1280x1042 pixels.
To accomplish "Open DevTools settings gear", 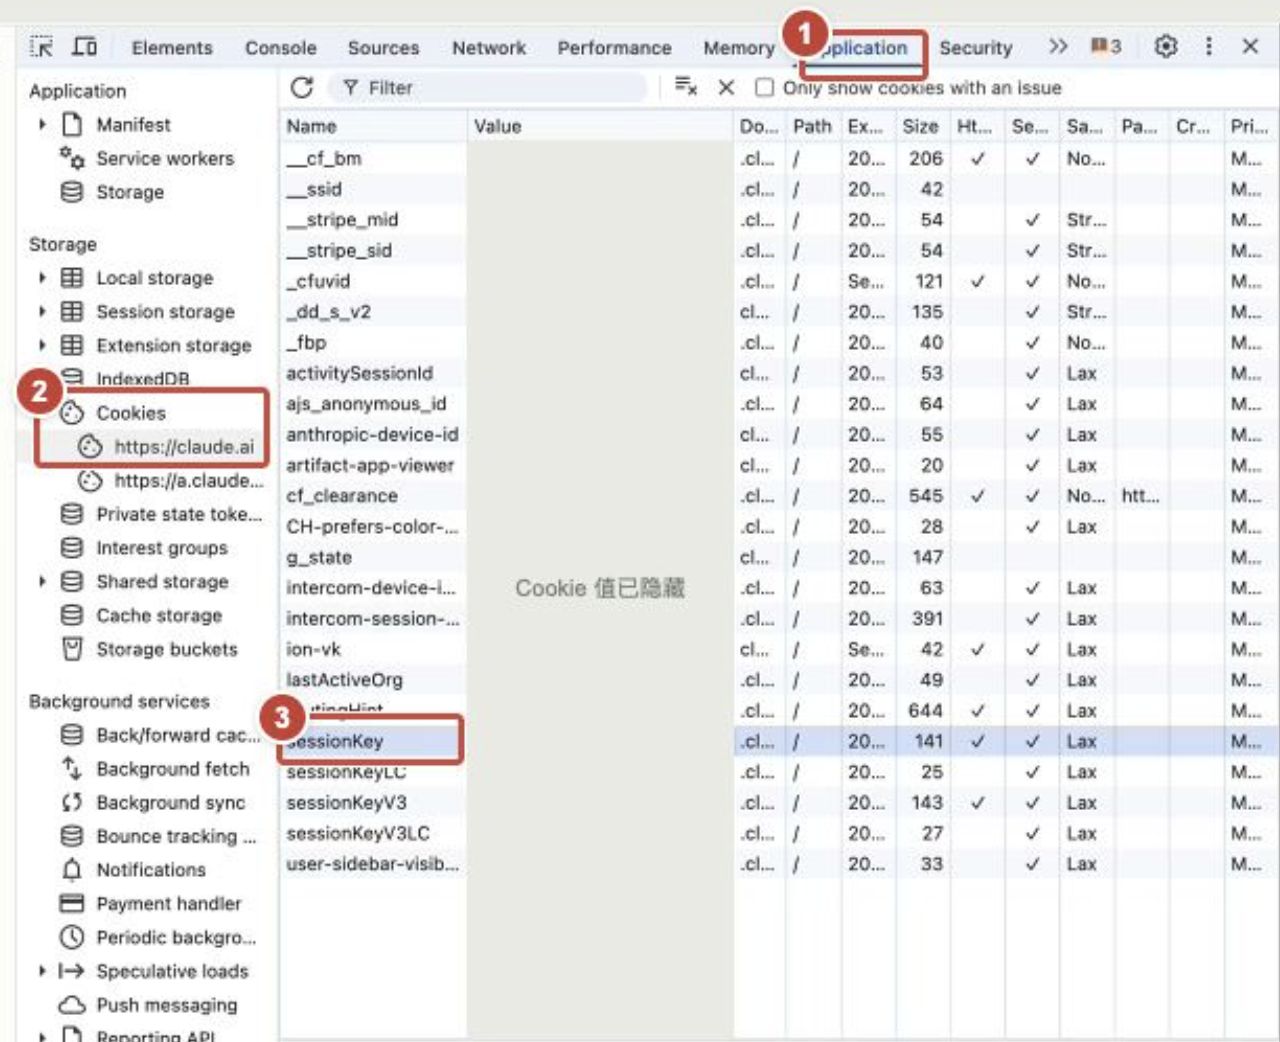I will click(x=1165, y=47).
